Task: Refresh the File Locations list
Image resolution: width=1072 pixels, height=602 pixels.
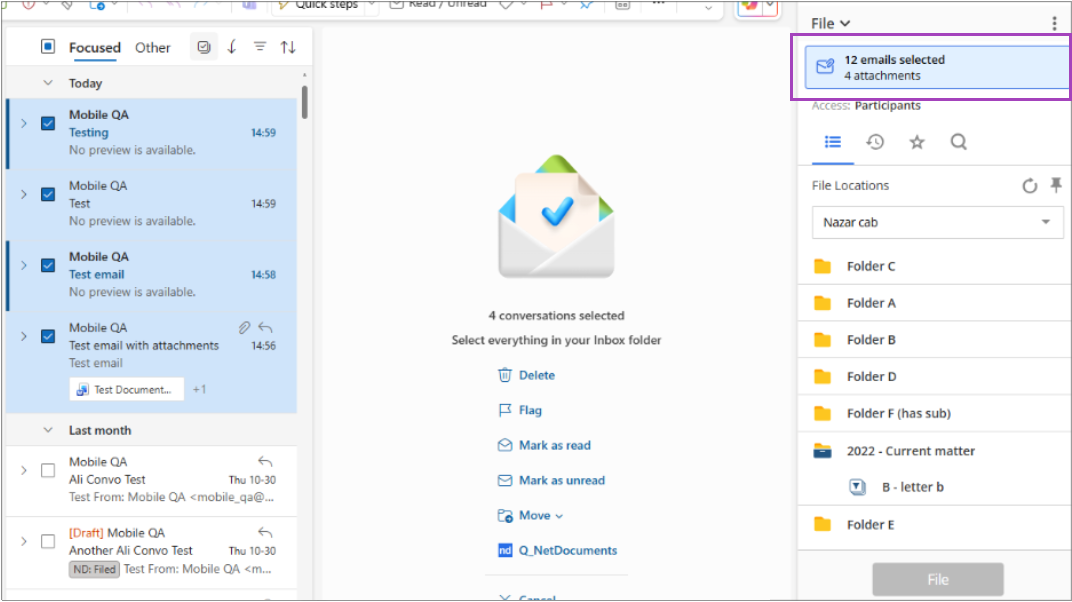Action: point(1030,186)
